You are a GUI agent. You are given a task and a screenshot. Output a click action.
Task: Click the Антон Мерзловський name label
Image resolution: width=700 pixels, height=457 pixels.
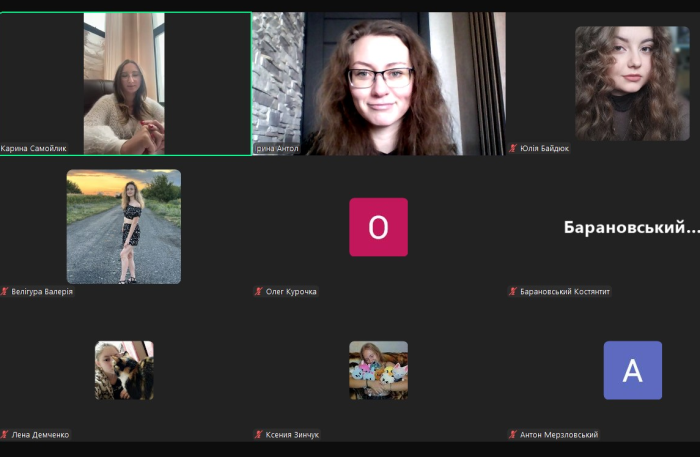point(559,435)
